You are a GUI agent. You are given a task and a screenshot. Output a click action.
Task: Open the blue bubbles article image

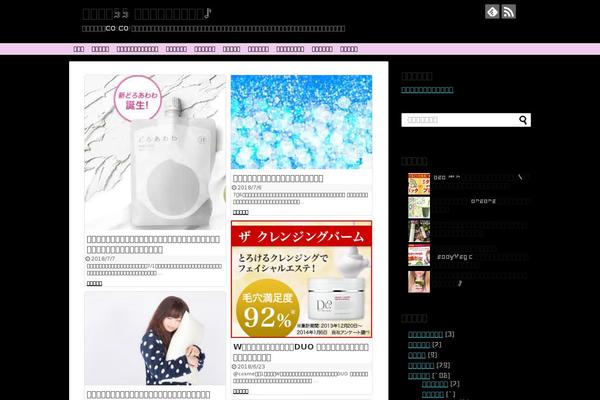tap(302, 122)
